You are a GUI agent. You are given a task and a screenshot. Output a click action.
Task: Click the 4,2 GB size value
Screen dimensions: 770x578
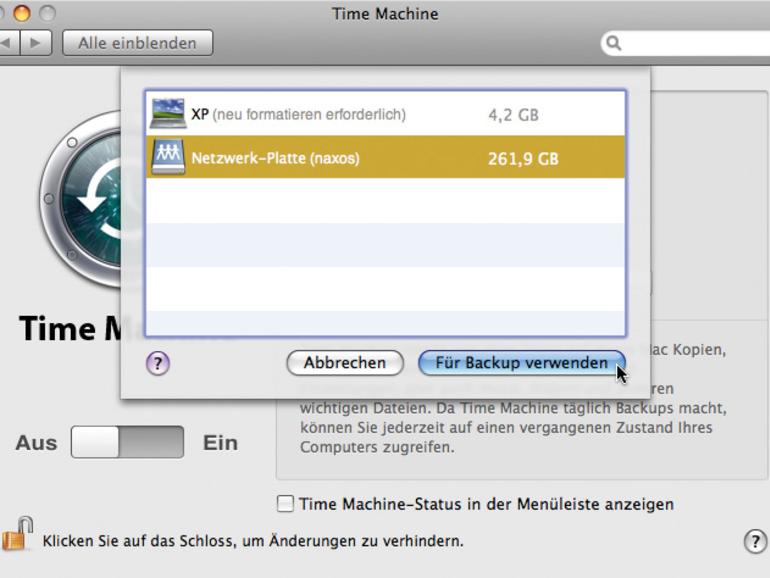tap(513, 115)
